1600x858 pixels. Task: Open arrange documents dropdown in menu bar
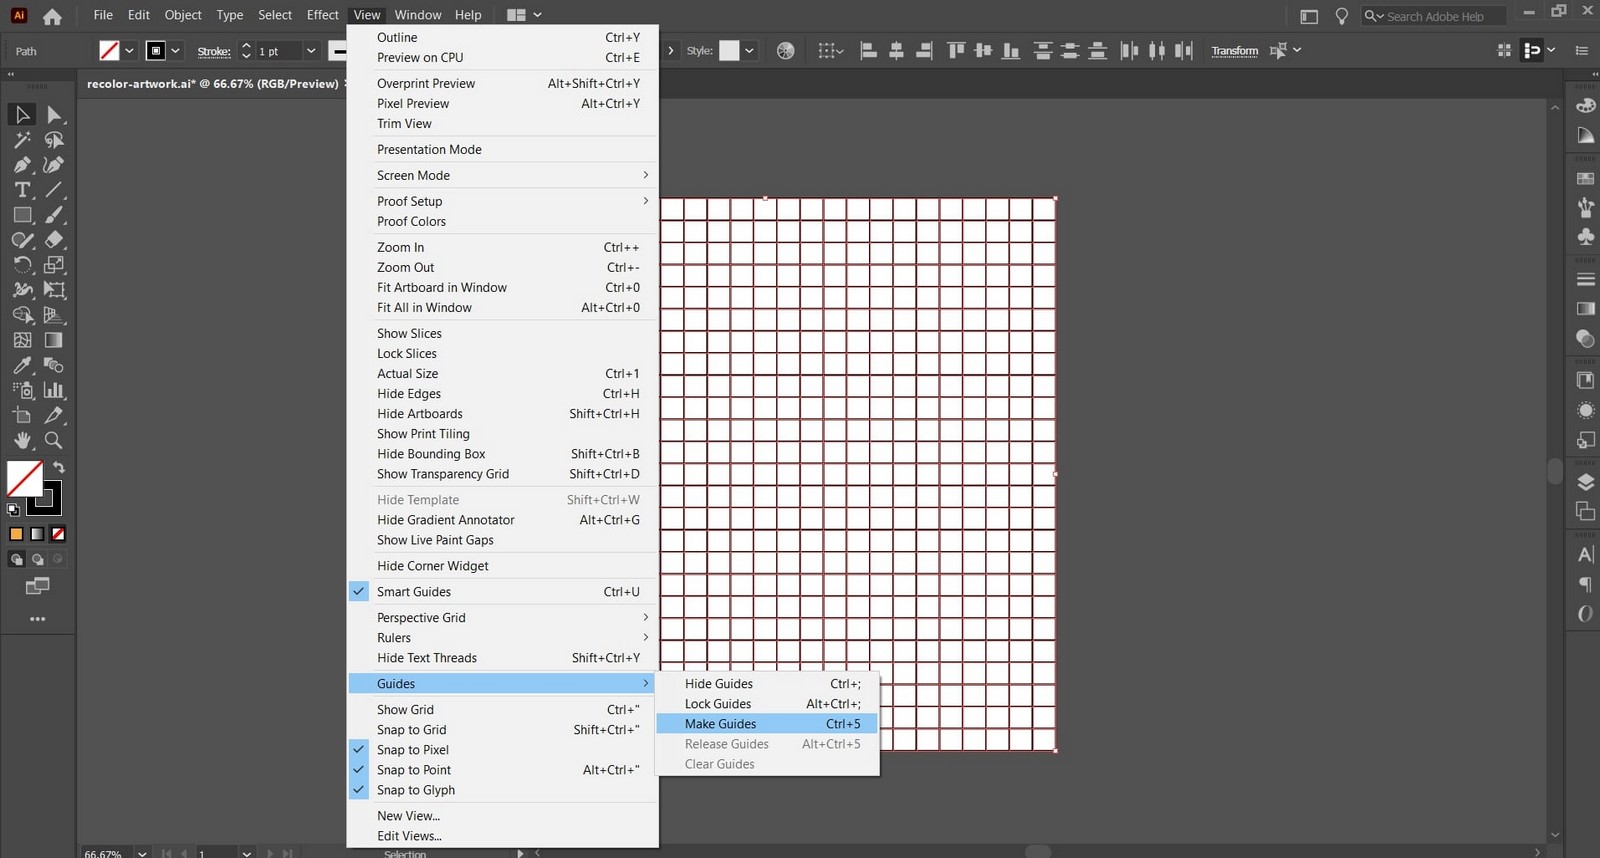click(524, 15)
